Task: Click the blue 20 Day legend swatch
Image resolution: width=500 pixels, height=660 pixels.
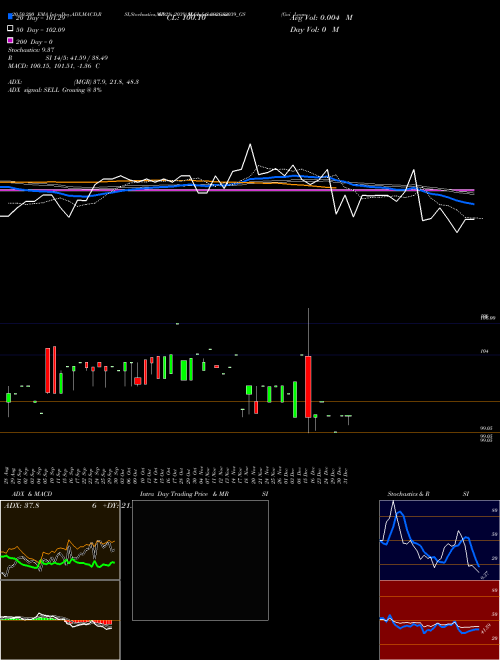Action: click(11, 17)
